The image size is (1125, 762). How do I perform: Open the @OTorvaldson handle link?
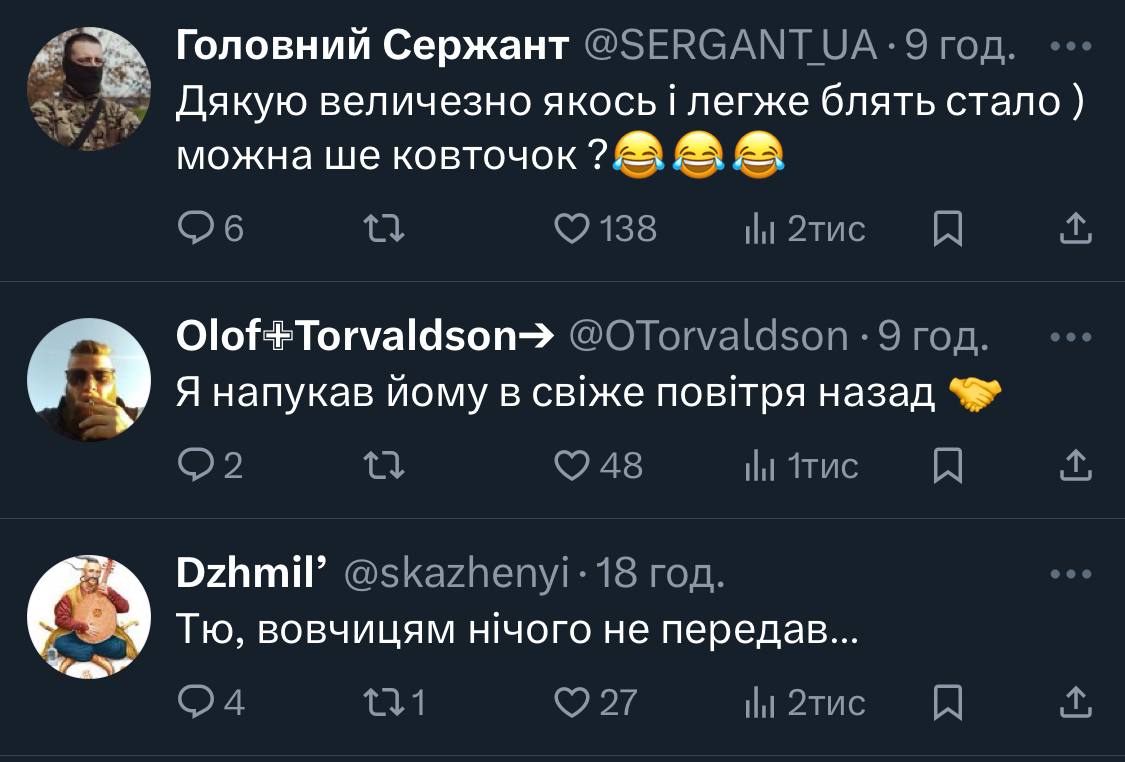[x=708, y=338]
